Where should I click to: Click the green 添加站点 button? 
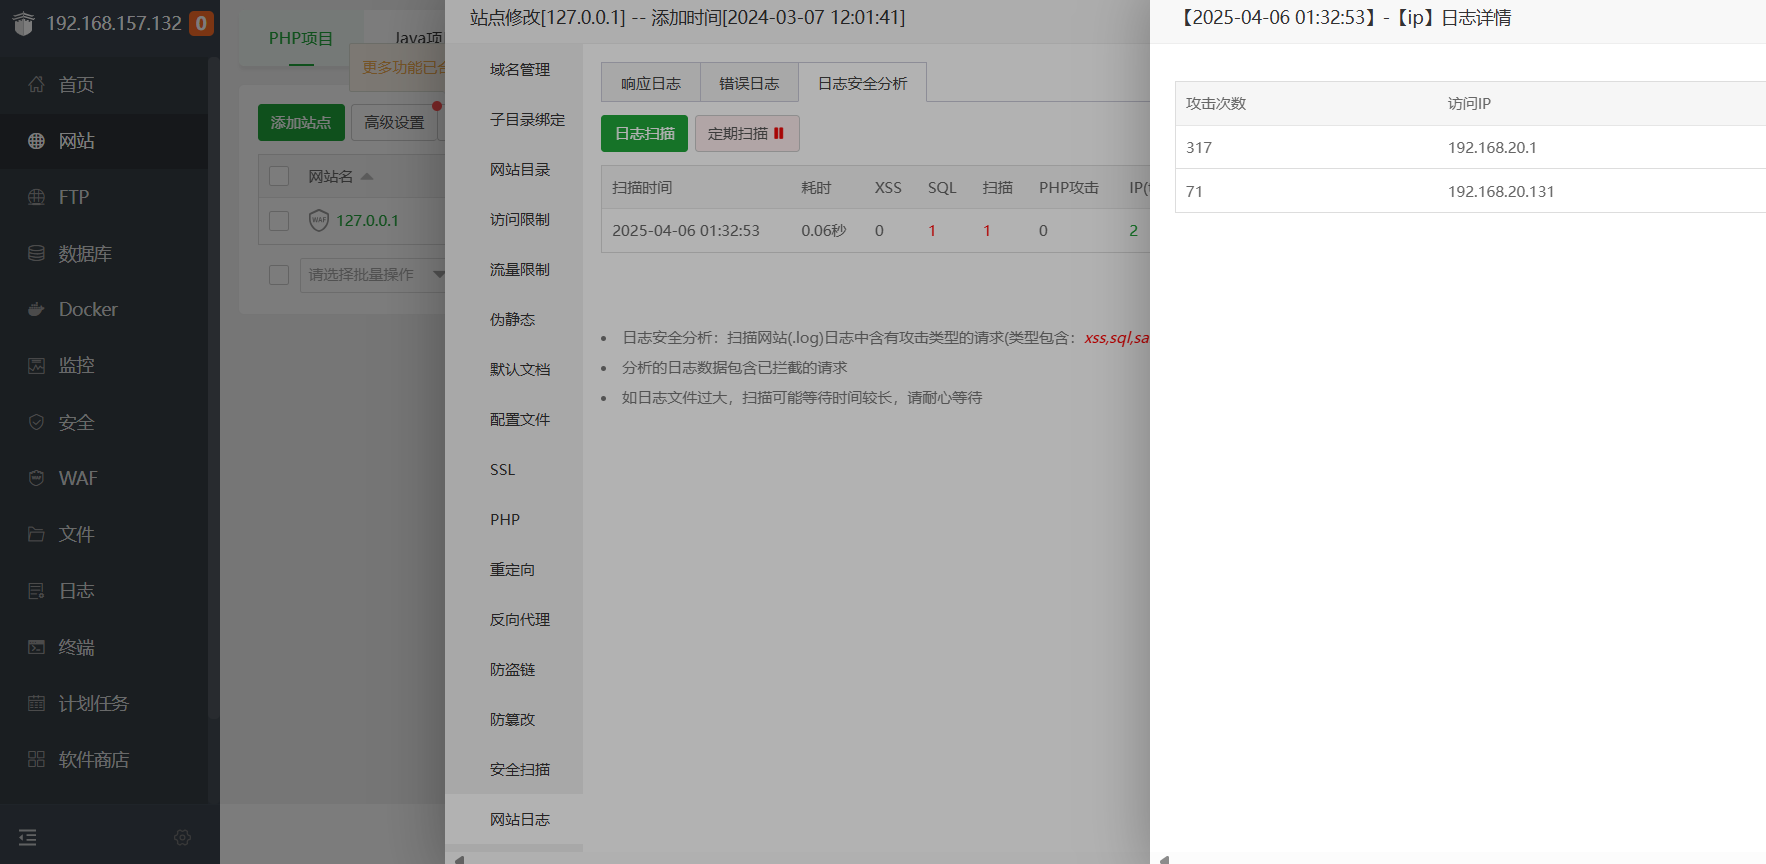[301, 122]
